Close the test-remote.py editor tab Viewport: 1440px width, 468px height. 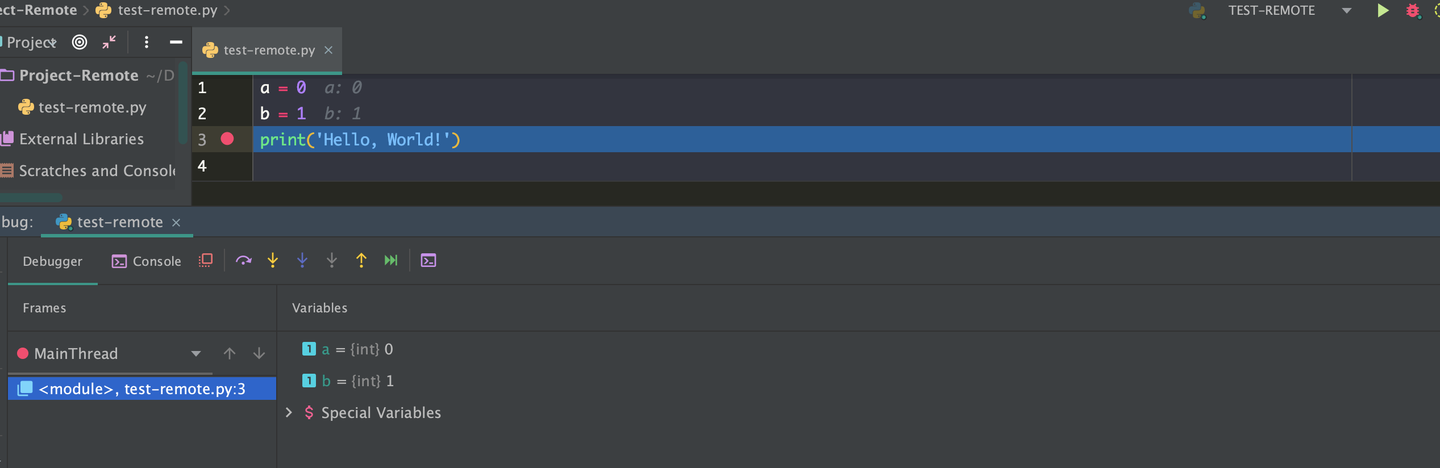[328, 50]
